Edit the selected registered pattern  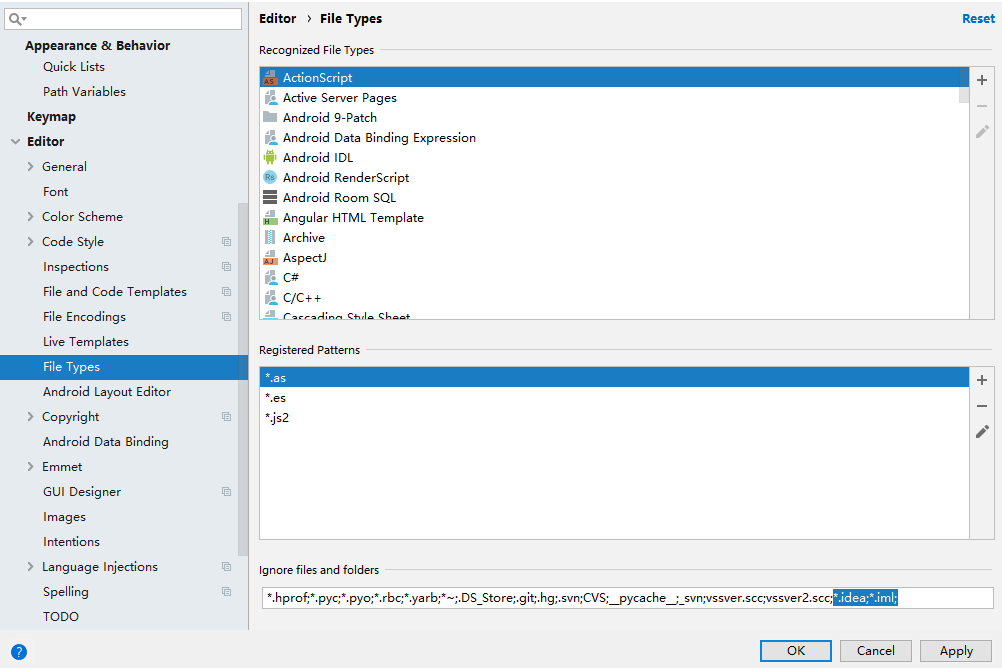pyautogui.click(x=982, y=432)
